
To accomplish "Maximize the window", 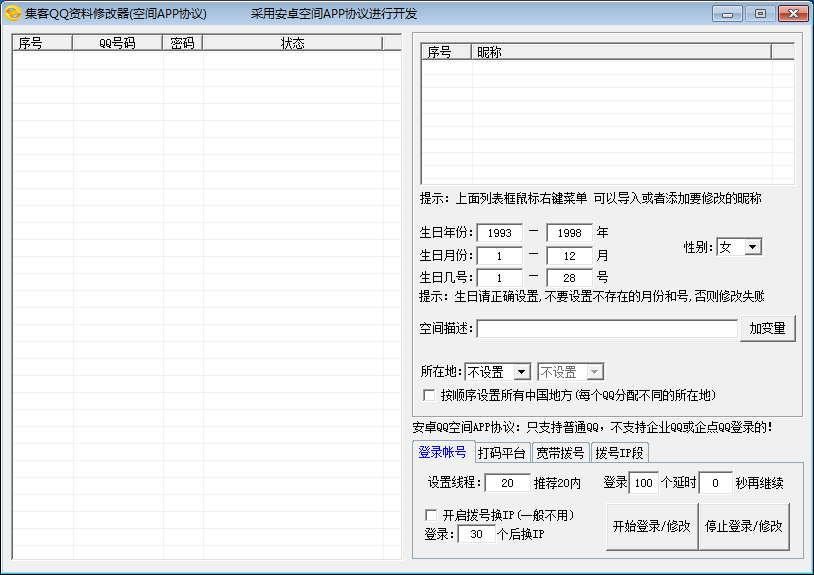I will pyautogui.click(x=760, y=13).
